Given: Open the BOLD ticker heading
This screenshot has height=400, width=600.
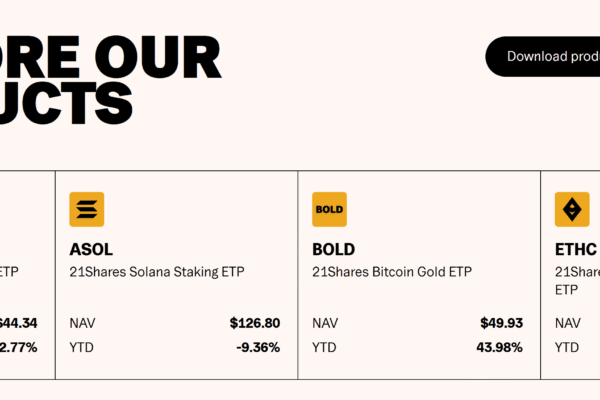Looking at the screenshot, I should 333,249.
